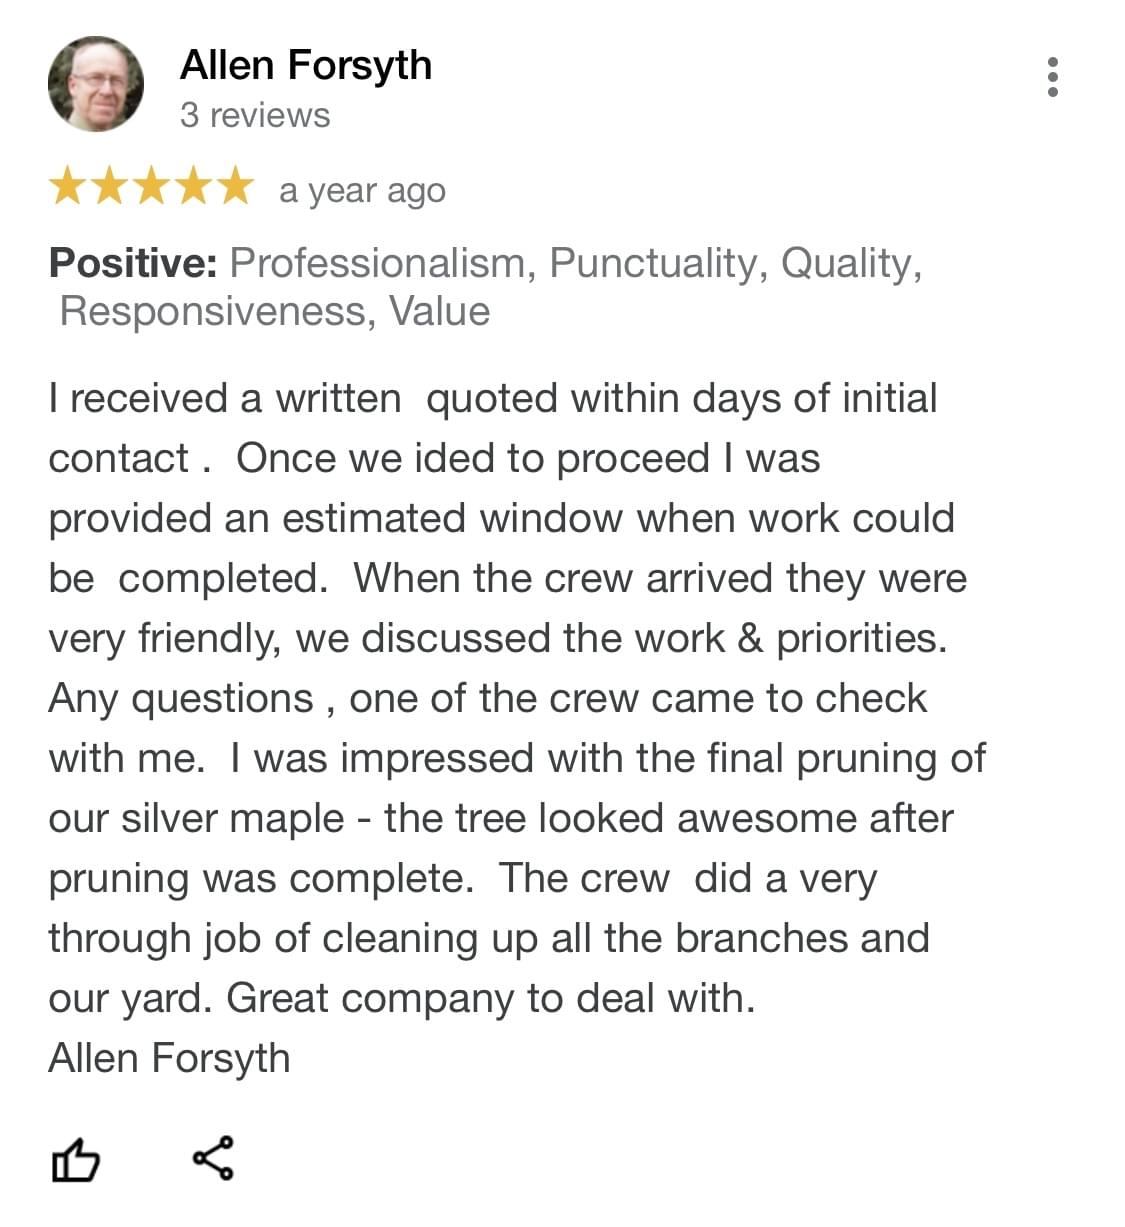Click the second star in the rating row
1125x1227 pixels.
click(x=109, y=187)
